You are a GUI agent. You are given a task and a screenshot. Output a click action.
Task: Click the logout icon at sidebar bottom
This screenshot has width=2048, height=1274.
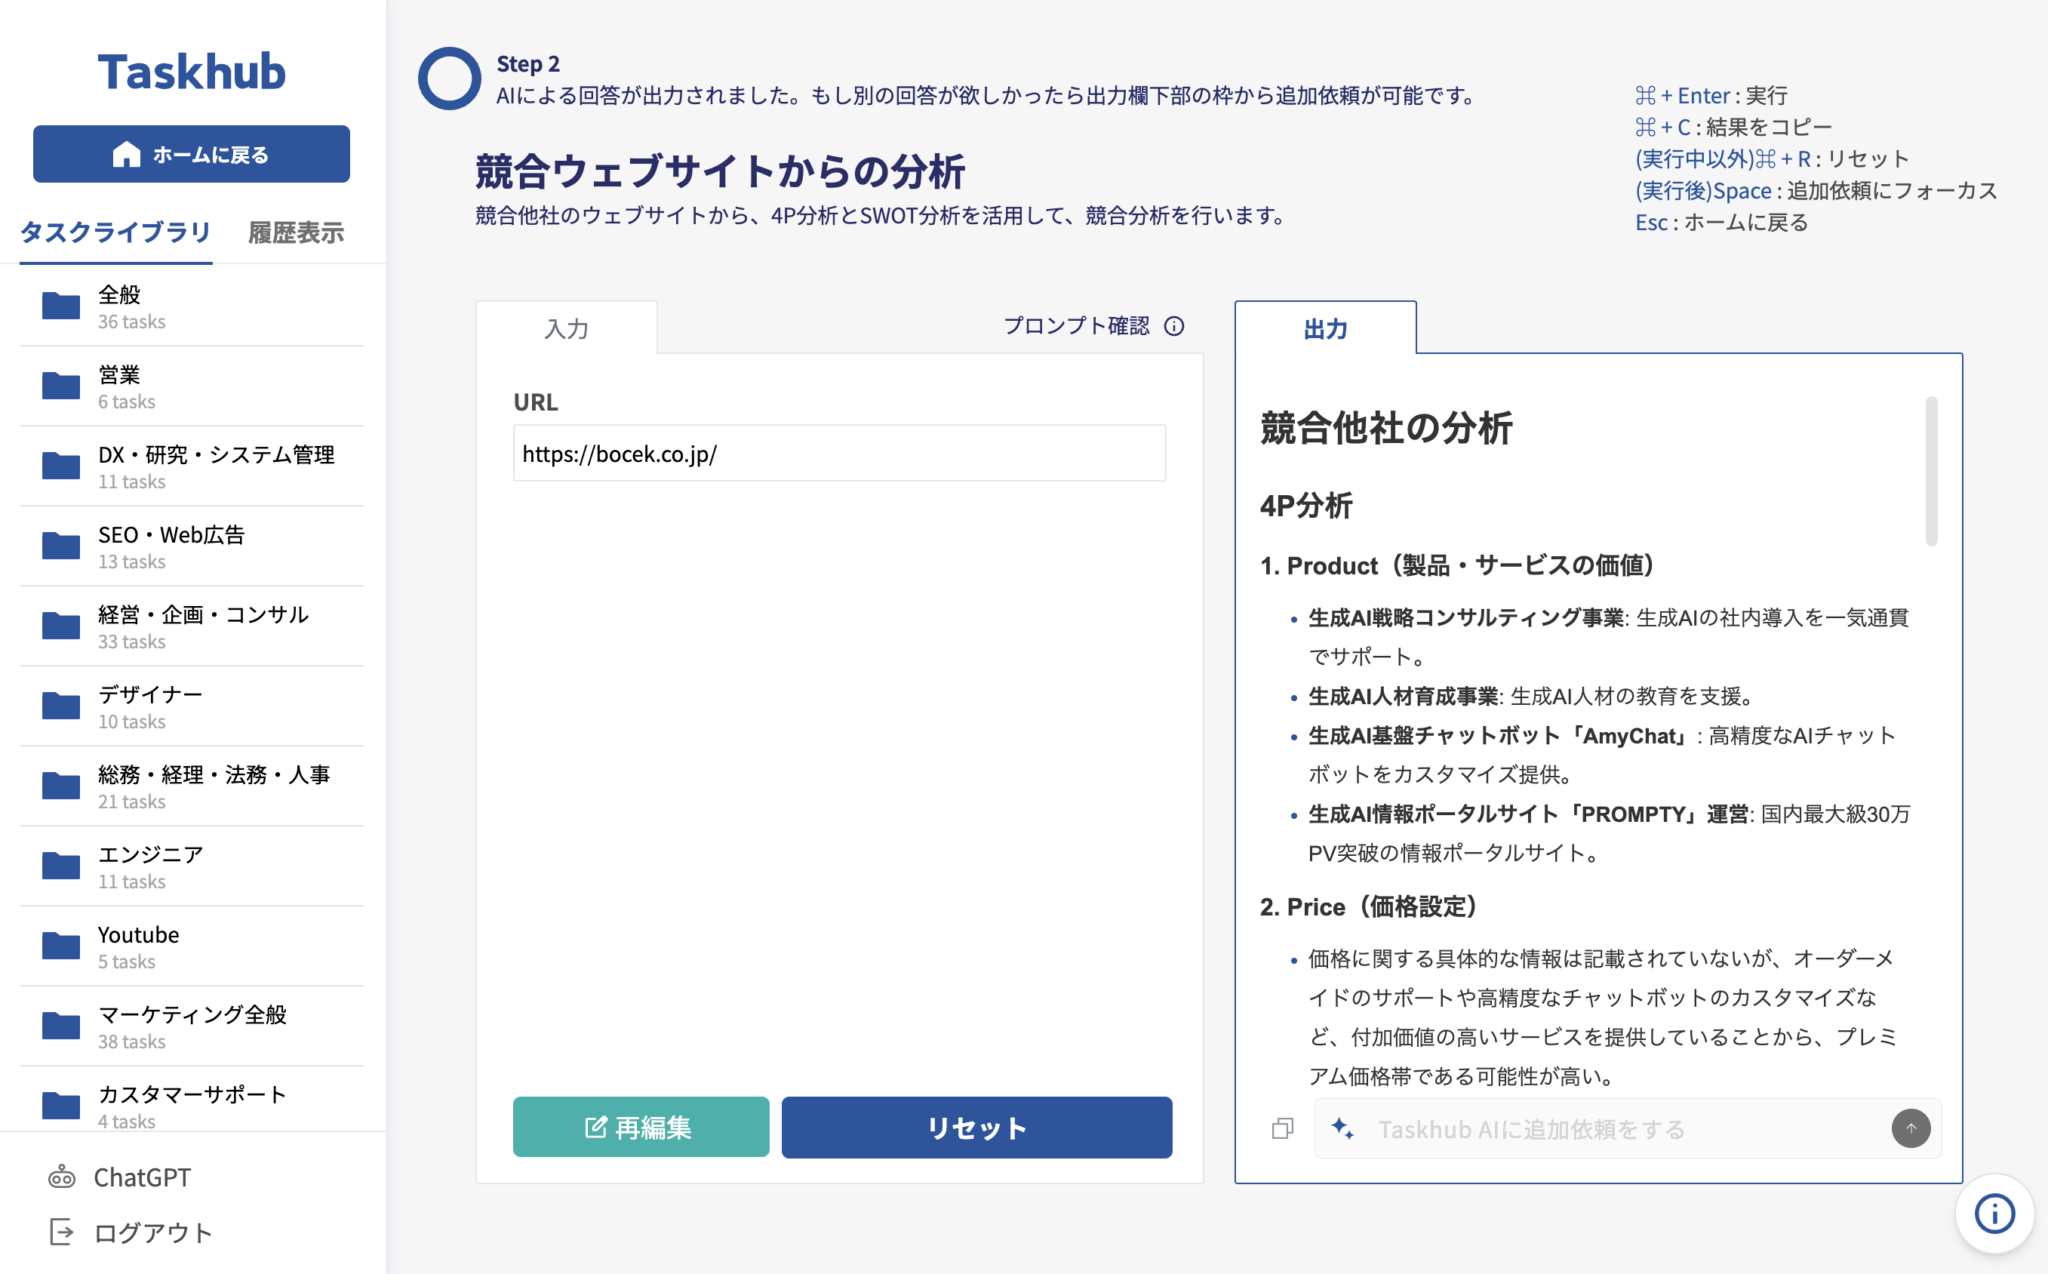tap(61, 1232)
